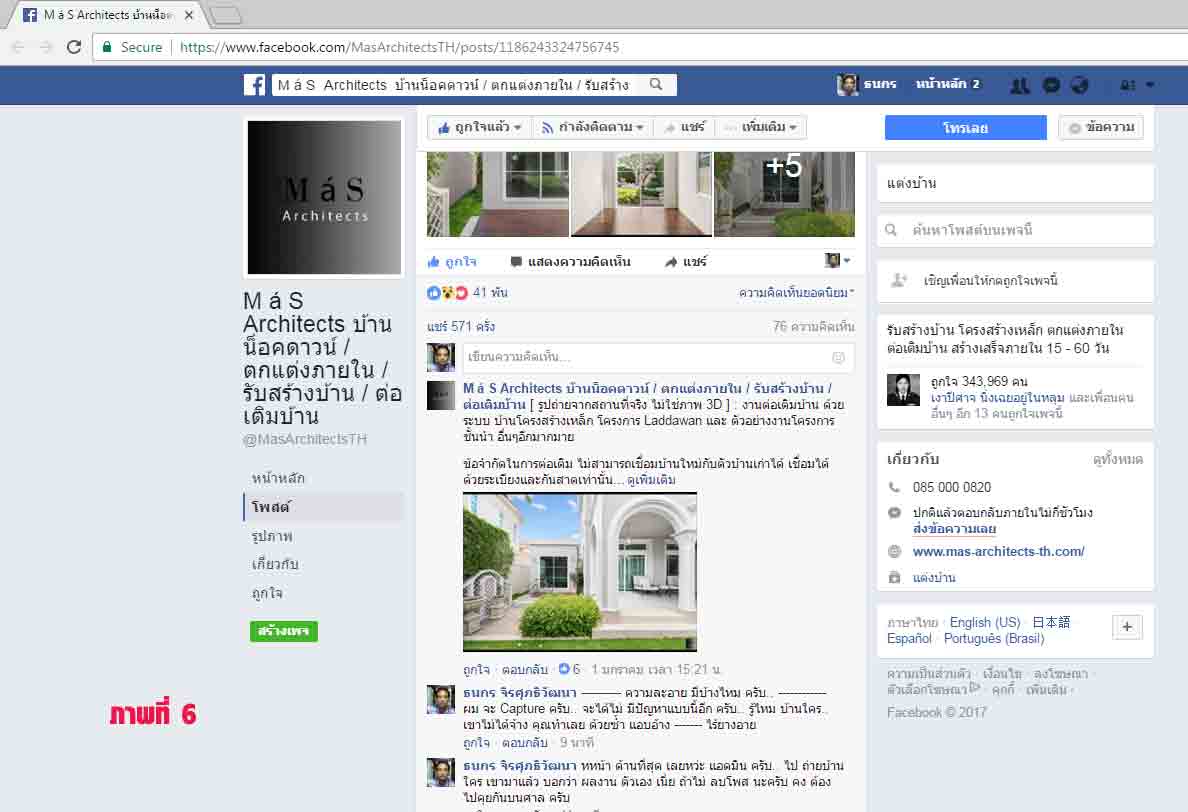Screen dimensions: 1188x812
Task: Click ธนกร profile name in header
Action: (880, 84)
